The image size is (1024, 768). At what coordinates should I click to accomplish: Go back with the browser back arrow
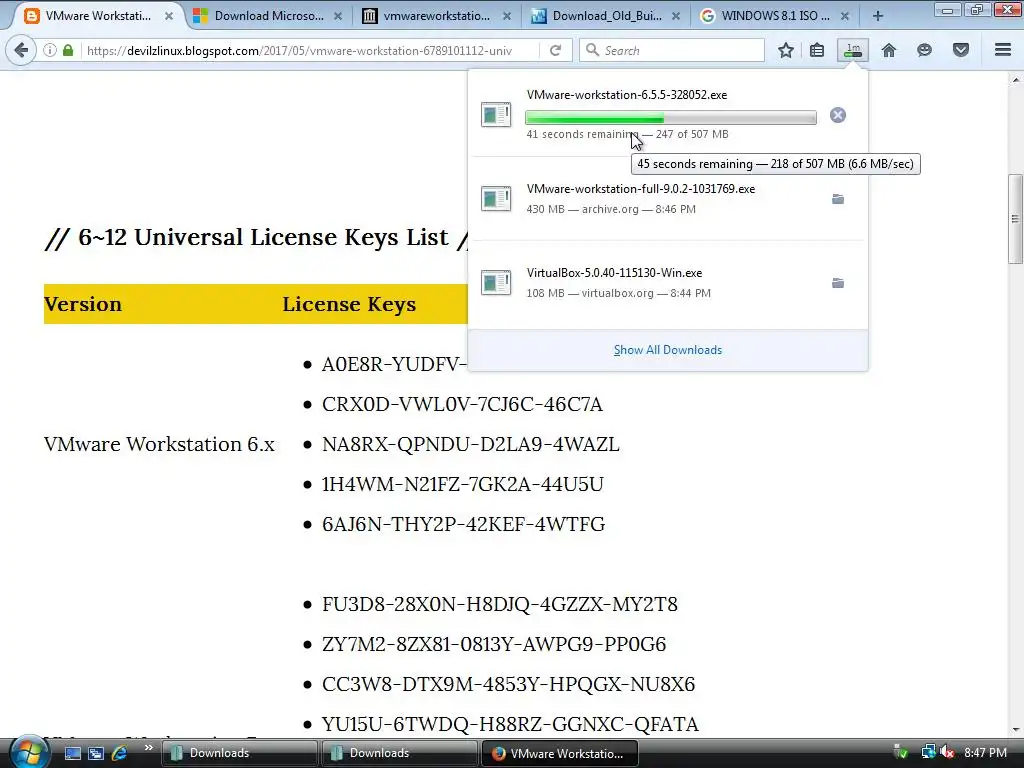21,50
